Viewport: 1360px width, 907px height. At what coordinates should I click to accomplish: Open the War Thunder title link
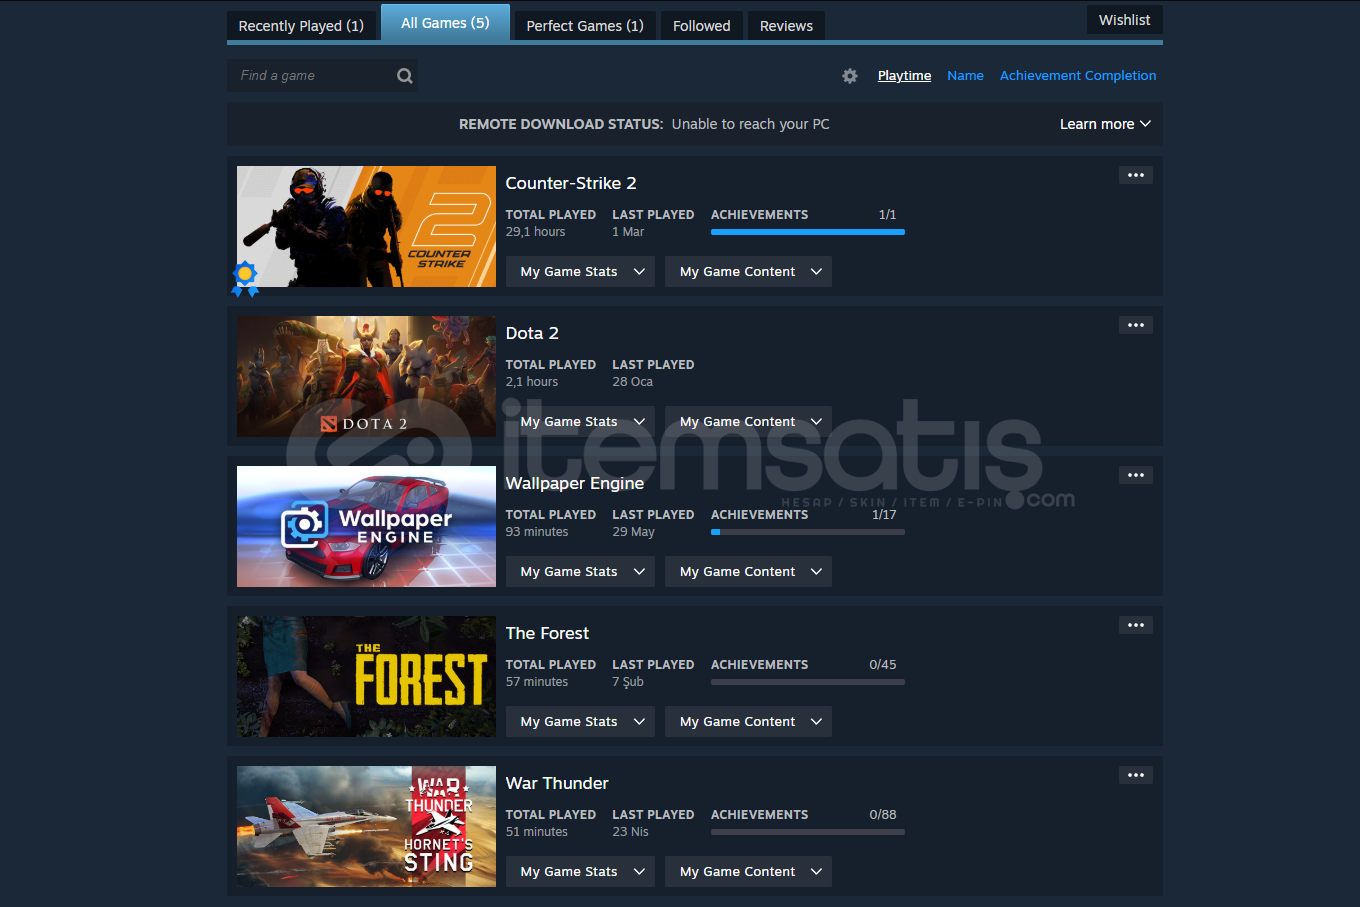[x=557, y=783]
